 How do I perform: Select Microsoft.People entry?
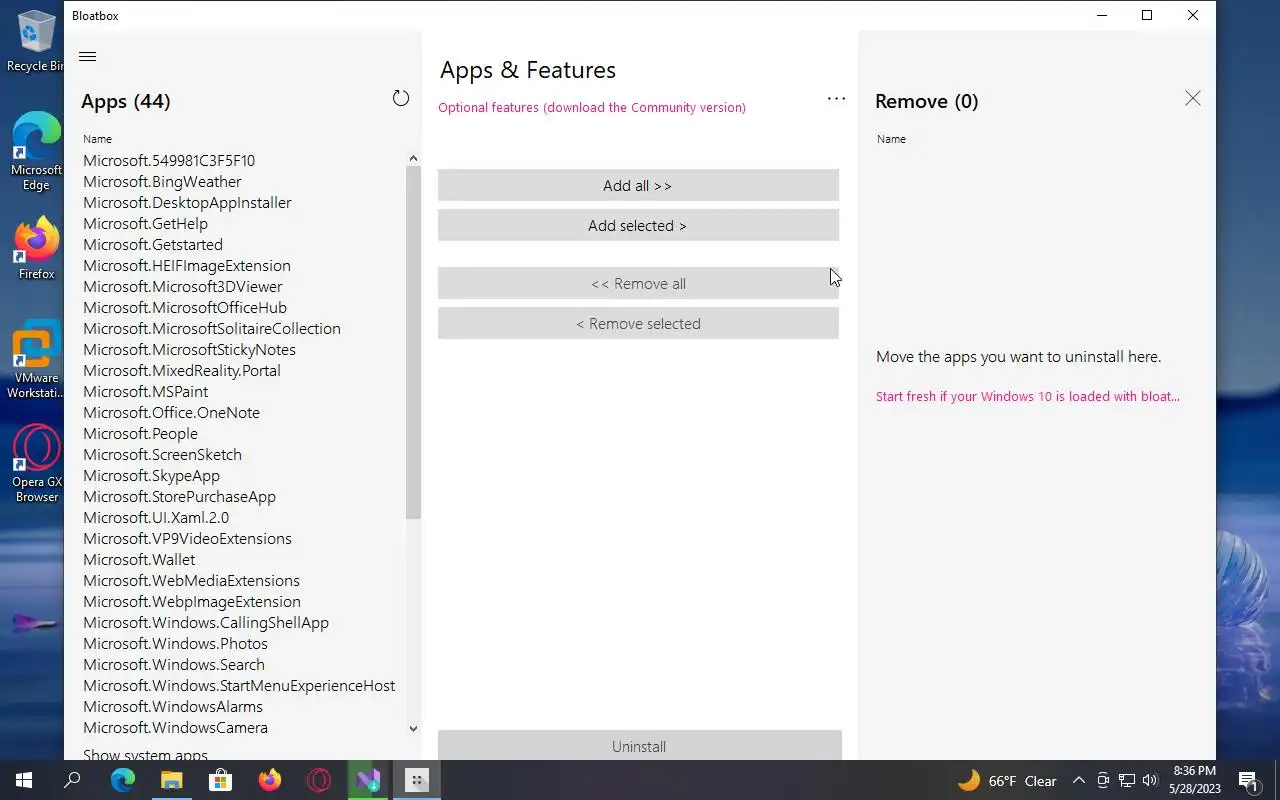[x=140, y=433]
